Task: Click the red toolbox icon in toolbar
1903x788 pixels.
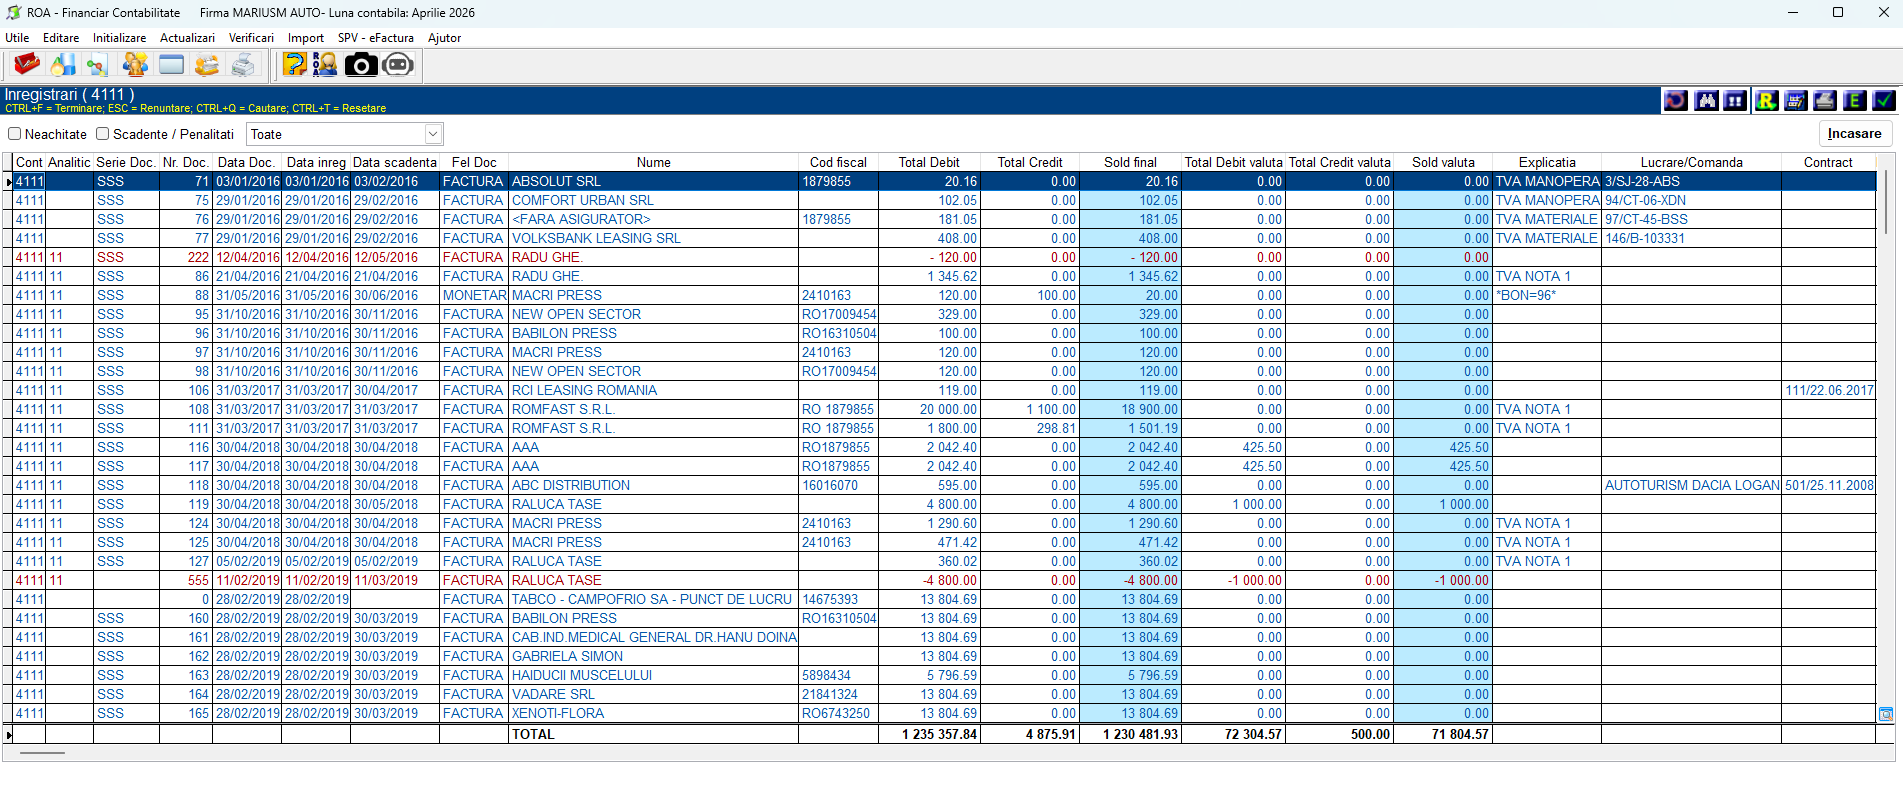Action: [26, 65]
